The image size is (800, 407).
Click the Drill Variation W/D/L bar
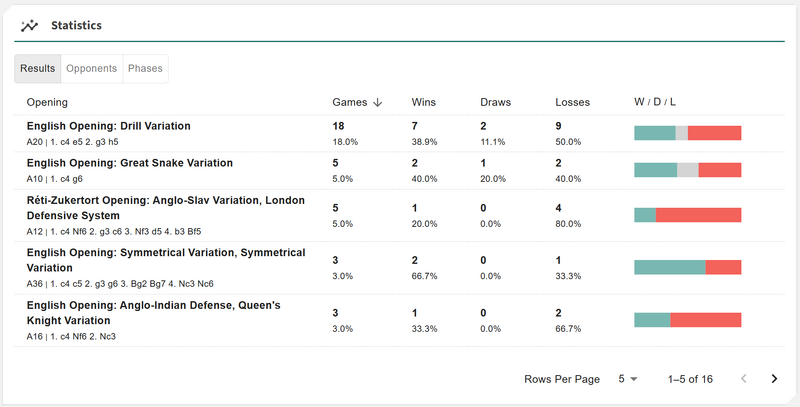pos(687,133)
